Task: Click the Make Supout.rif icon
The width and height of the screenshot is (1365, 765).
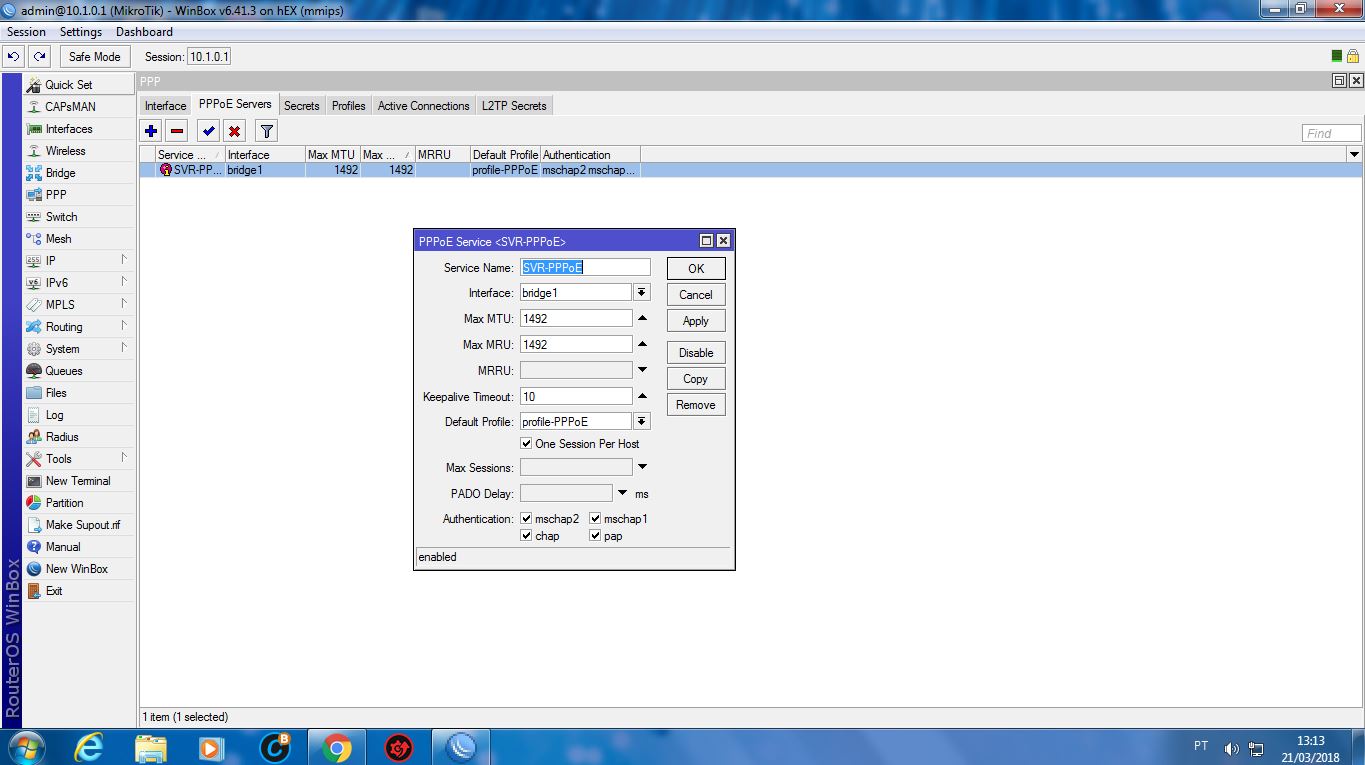Action: pos(34,525)
